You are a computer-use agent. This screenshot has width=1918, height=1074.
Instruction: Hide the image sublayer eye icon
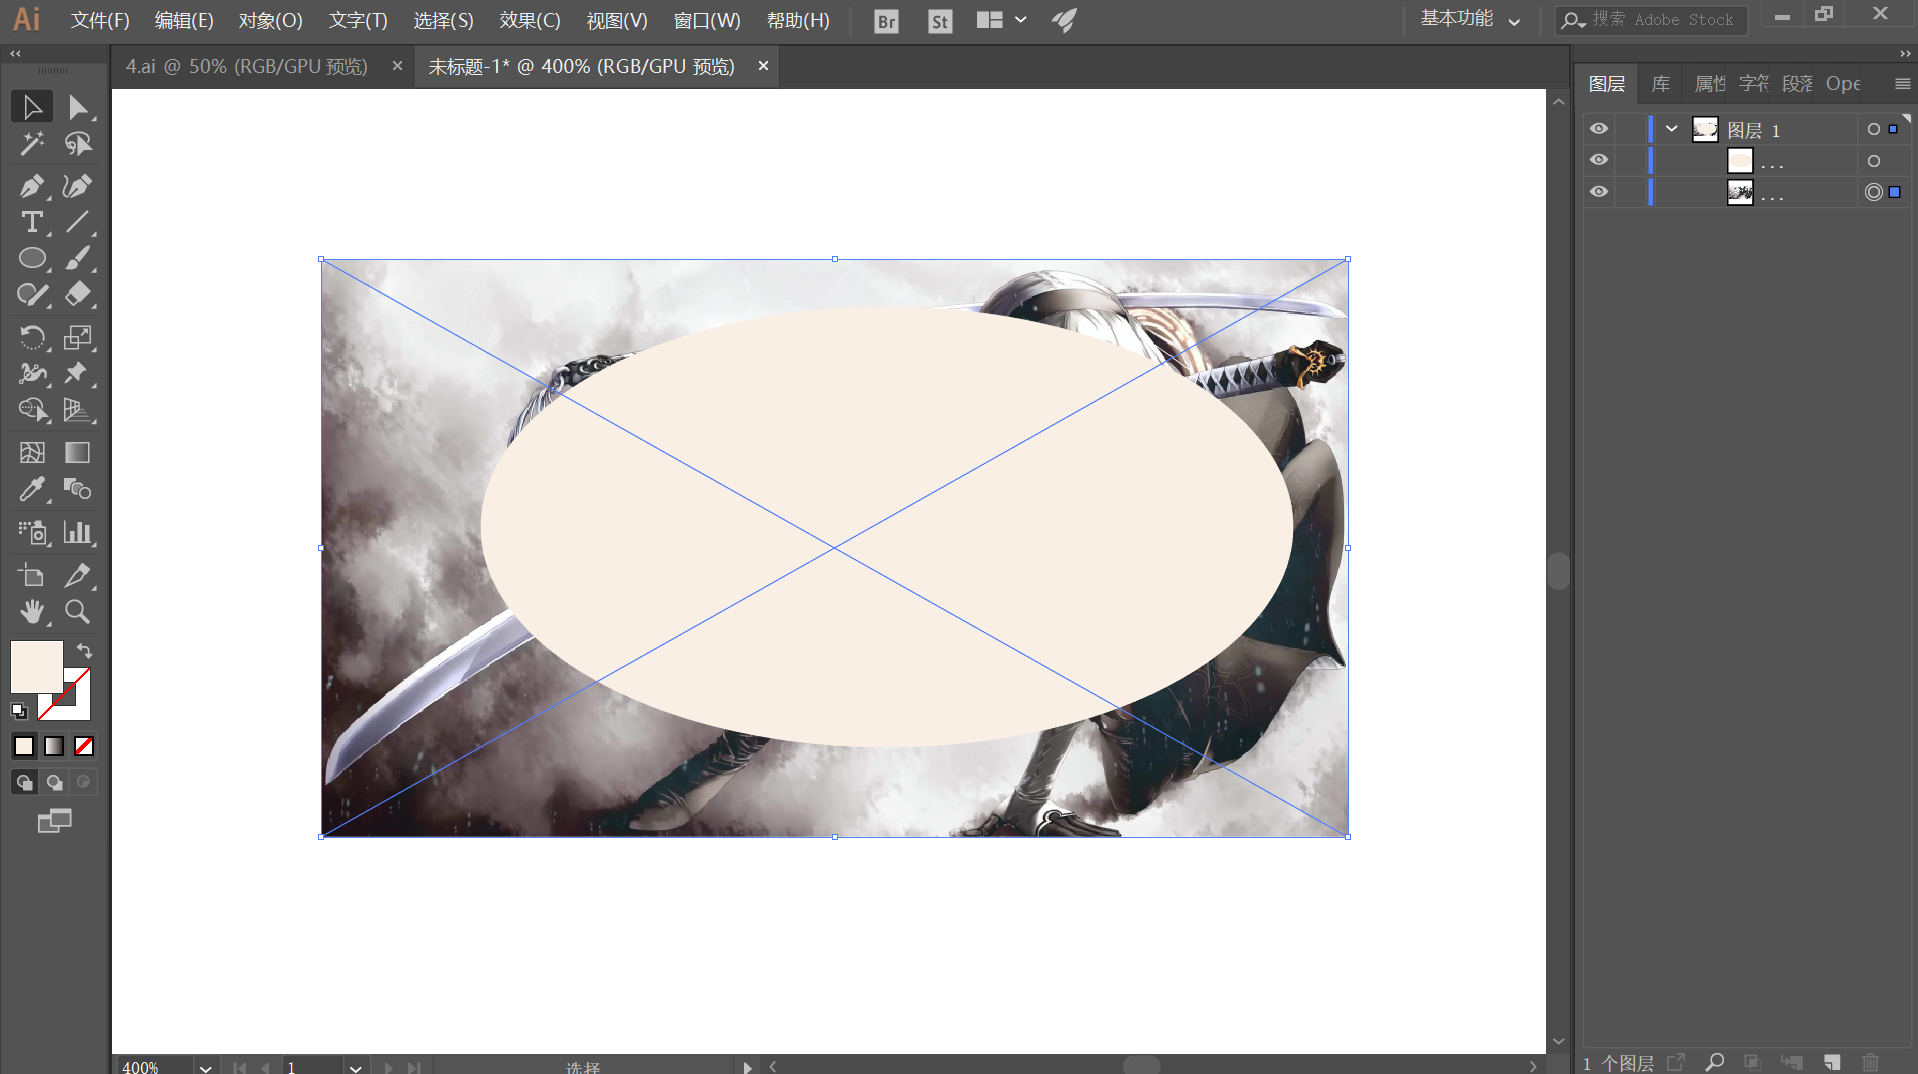1599,191
